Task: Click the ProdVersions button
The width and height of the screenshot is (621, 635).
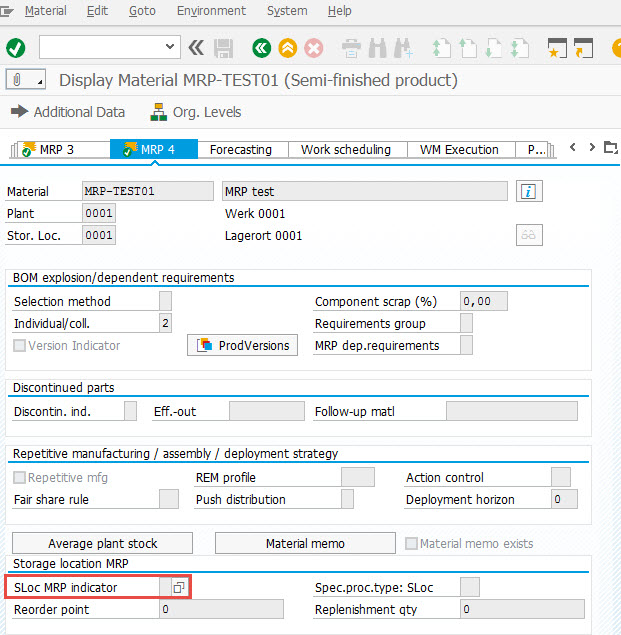Action: coord(242,345)
